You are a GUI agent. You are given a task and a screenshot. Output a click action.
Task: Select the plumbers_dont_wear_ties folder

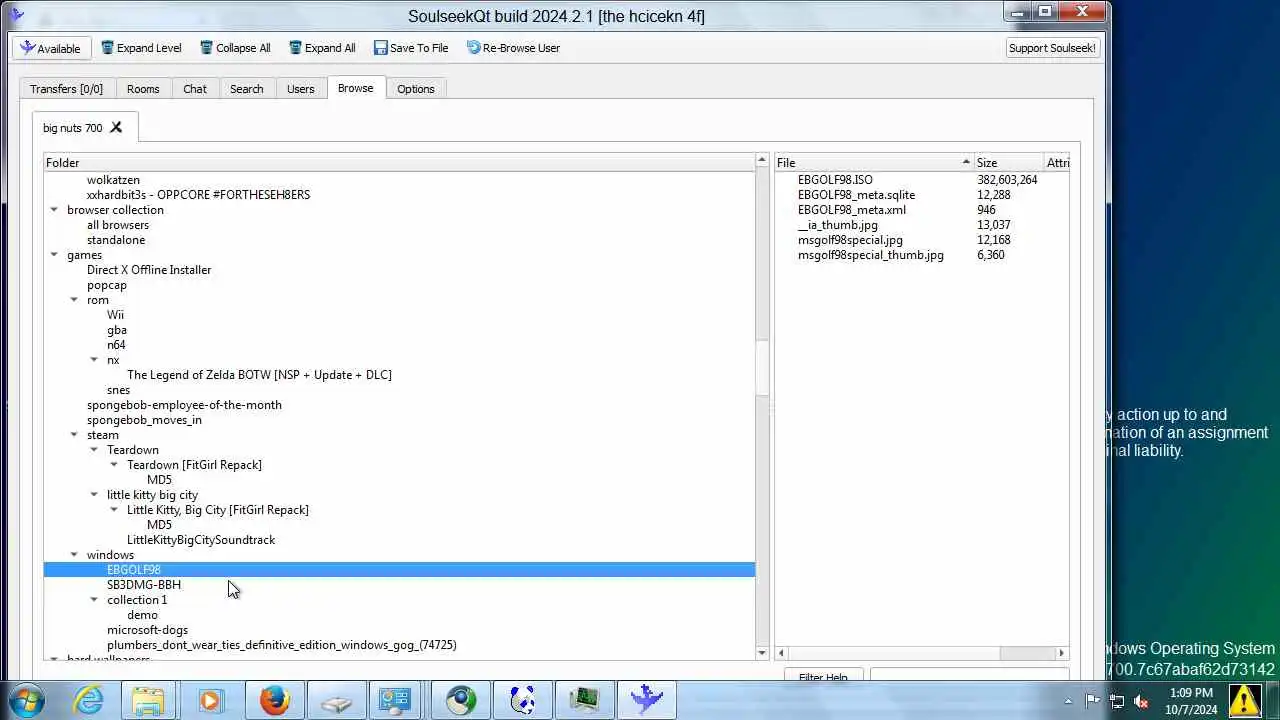tap(282, 645)
